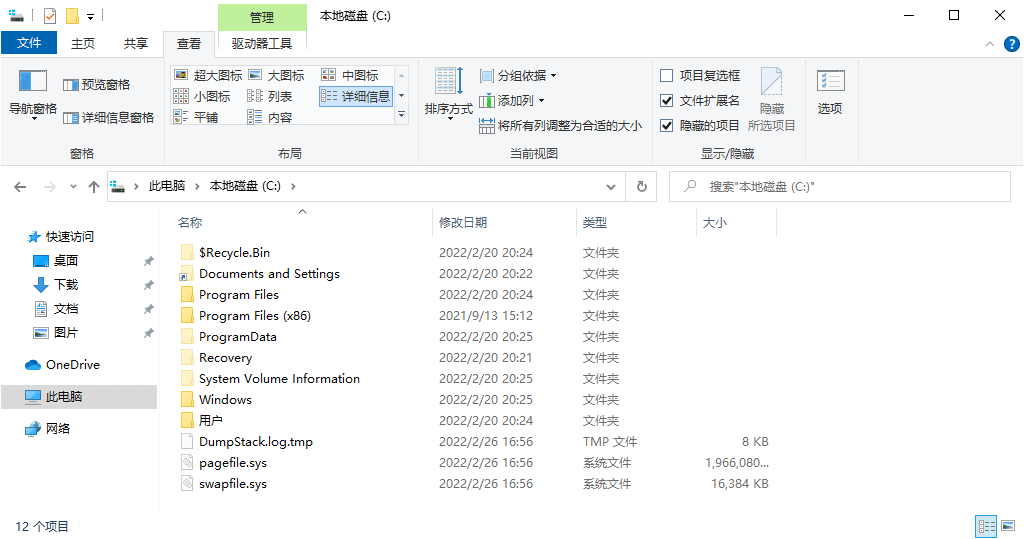Sort by the 类型 column header
The image size is (1024, 539).
[637, 223]
